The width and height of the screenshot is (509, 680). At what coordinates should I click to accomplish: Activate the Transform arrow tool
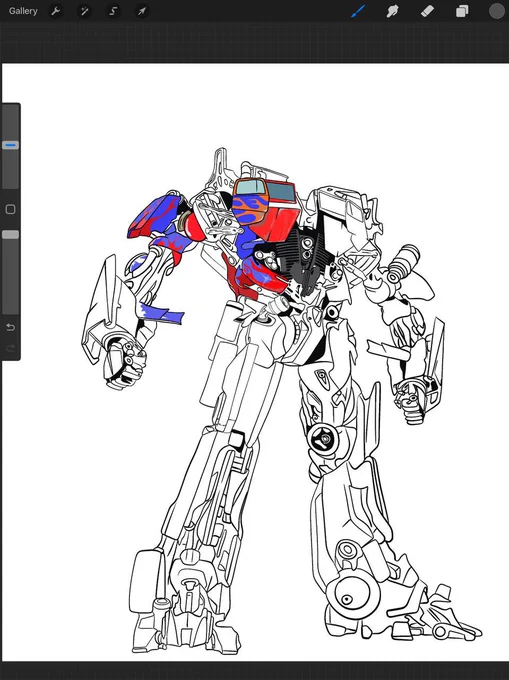click(x=142, y=11)
